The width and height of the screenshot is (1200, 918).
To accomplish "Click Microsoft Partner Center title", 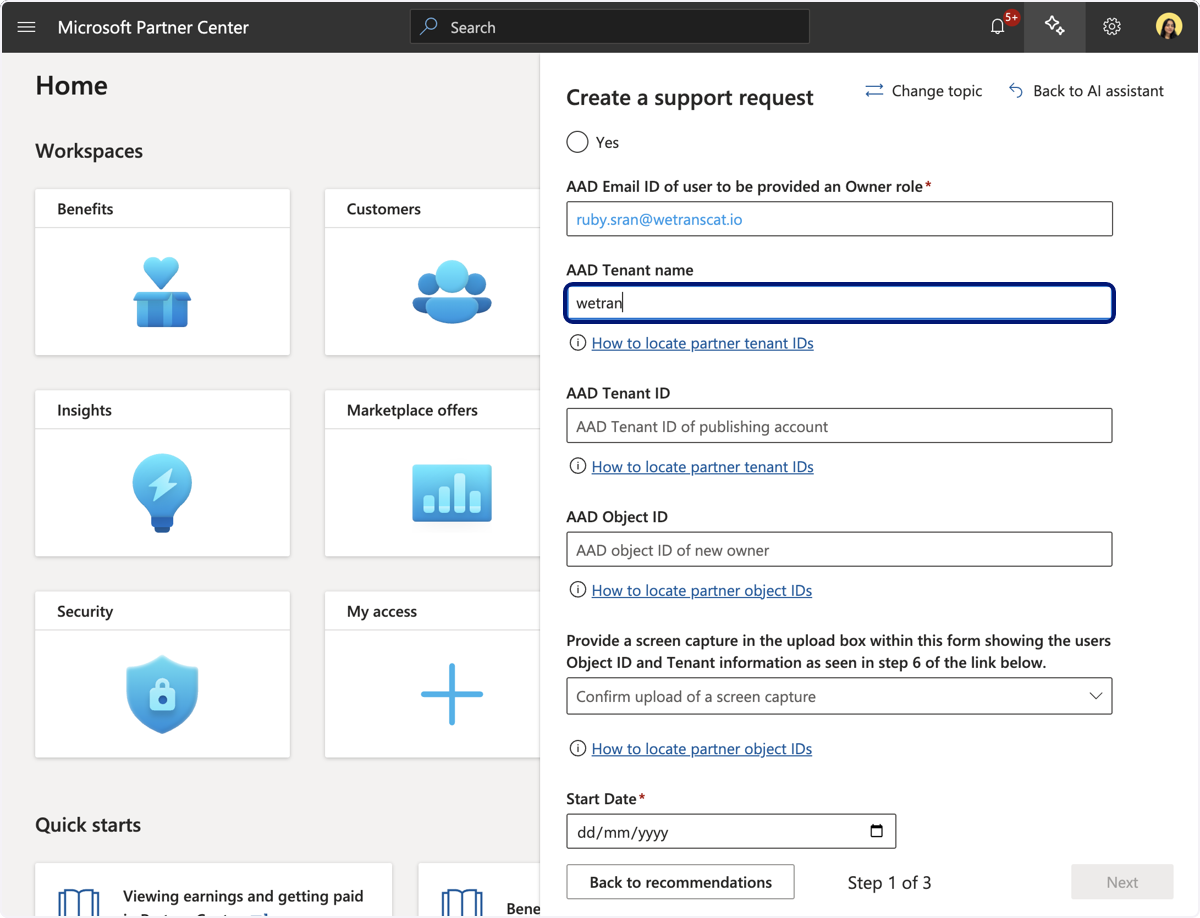I will click(153, 27).
